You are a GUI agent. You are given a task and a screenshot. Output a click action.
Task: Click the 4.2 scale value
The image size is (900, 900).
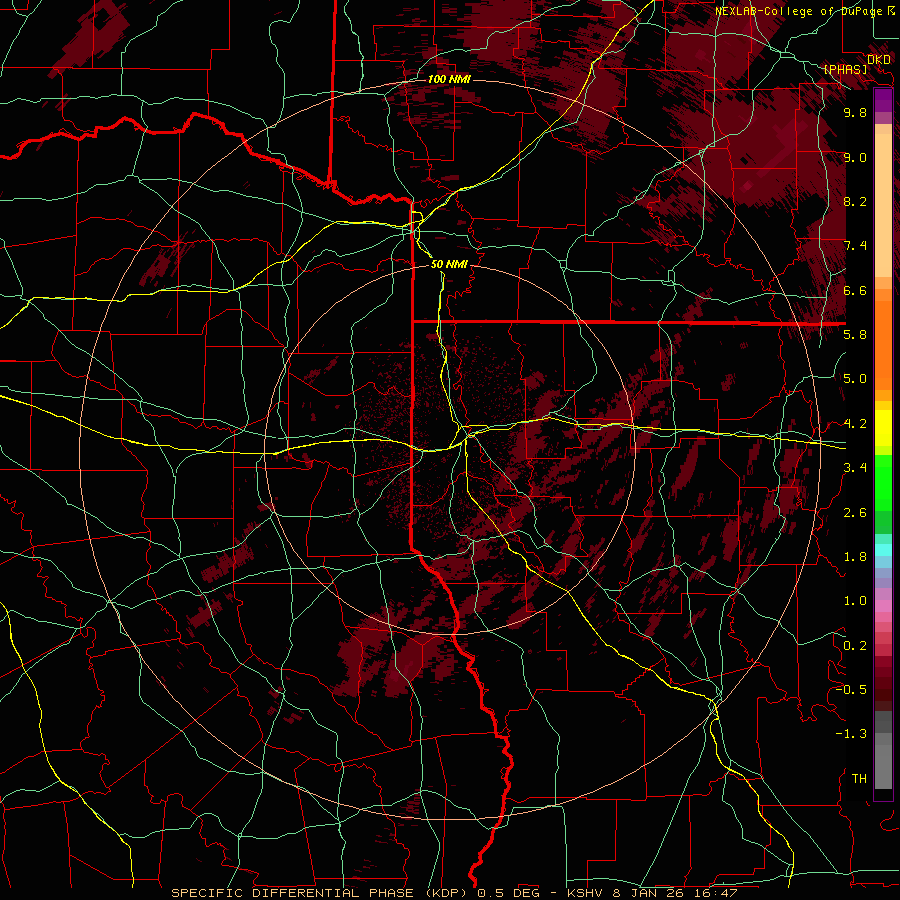coord(855,424)
